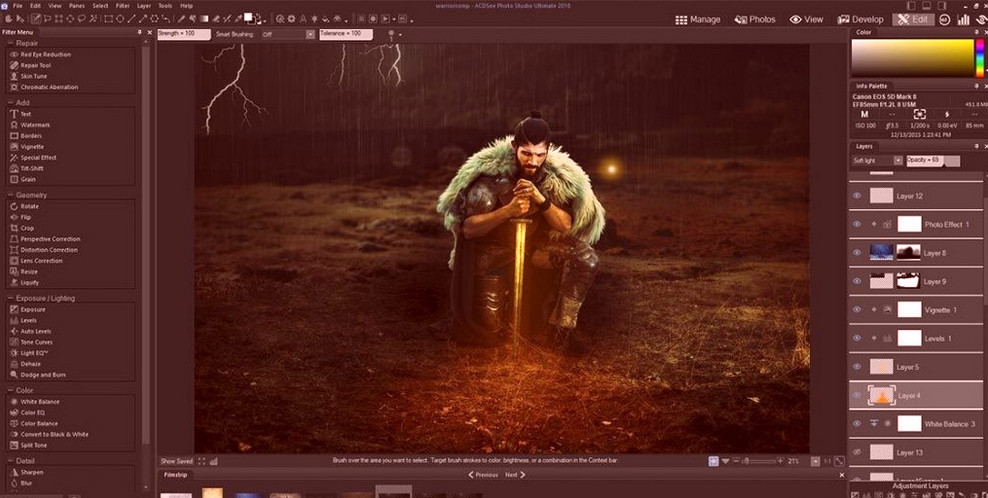
Task: Open the Sharpen filter
Action: (x=27, y=472)
